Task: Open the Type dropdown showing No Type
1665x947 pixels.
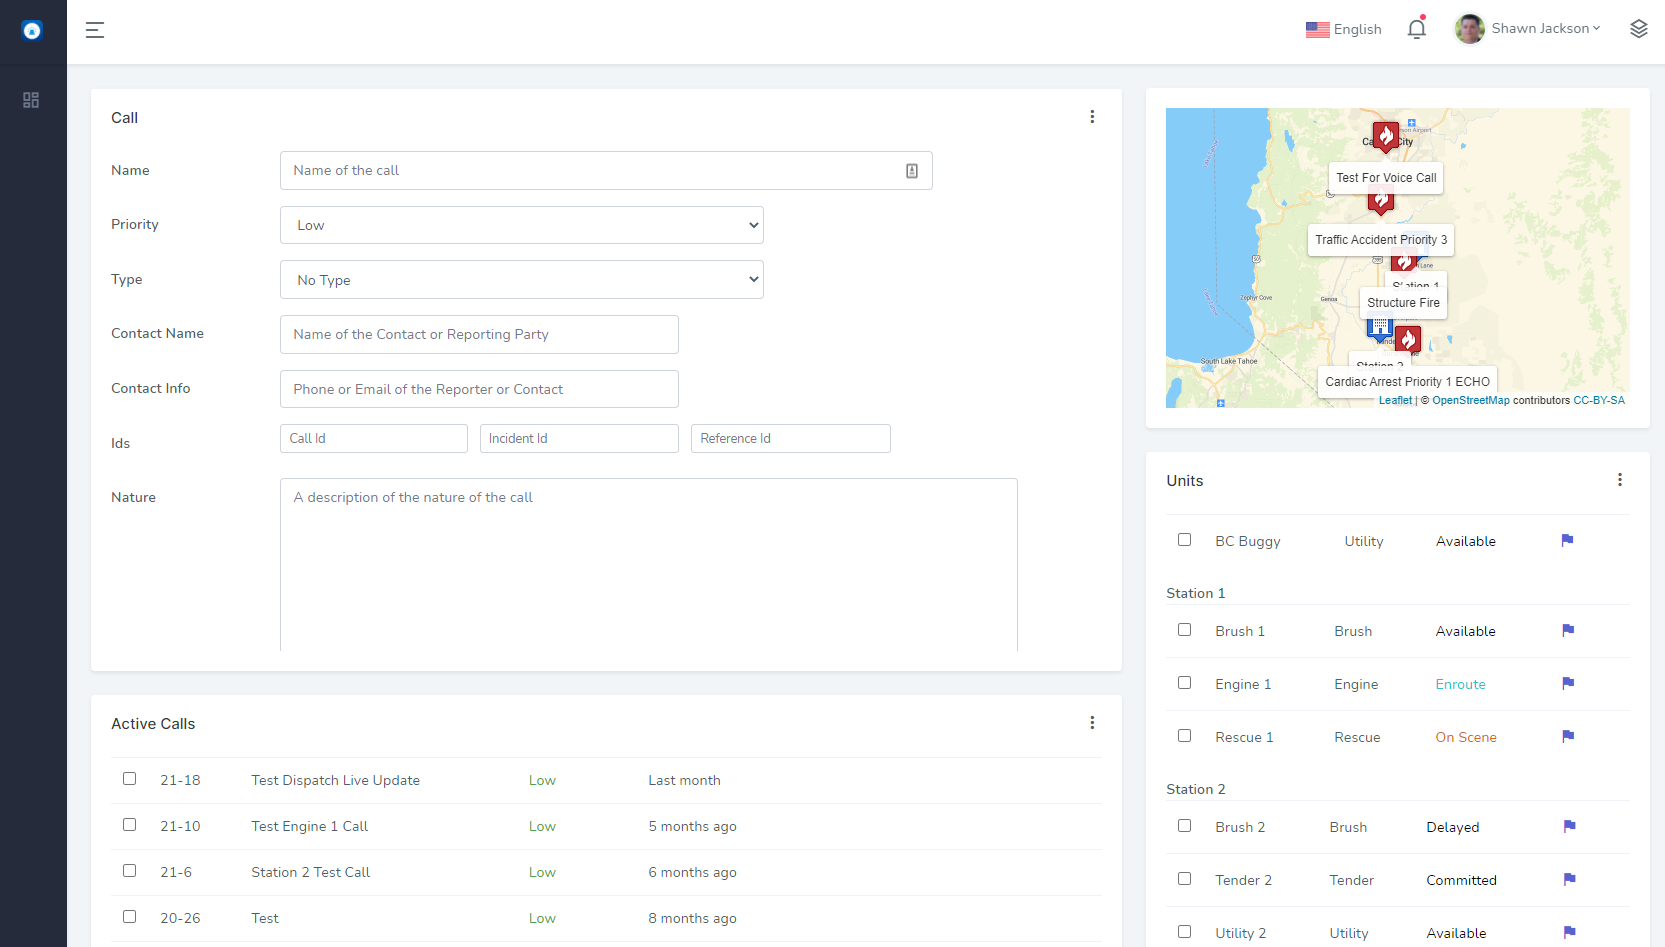Action: pos(521,279)
